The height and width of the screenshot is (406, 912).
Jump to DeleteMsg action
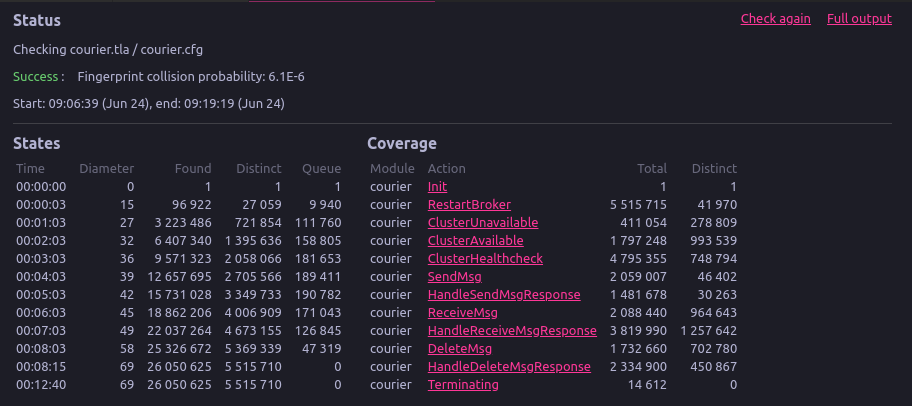point(460,349)
